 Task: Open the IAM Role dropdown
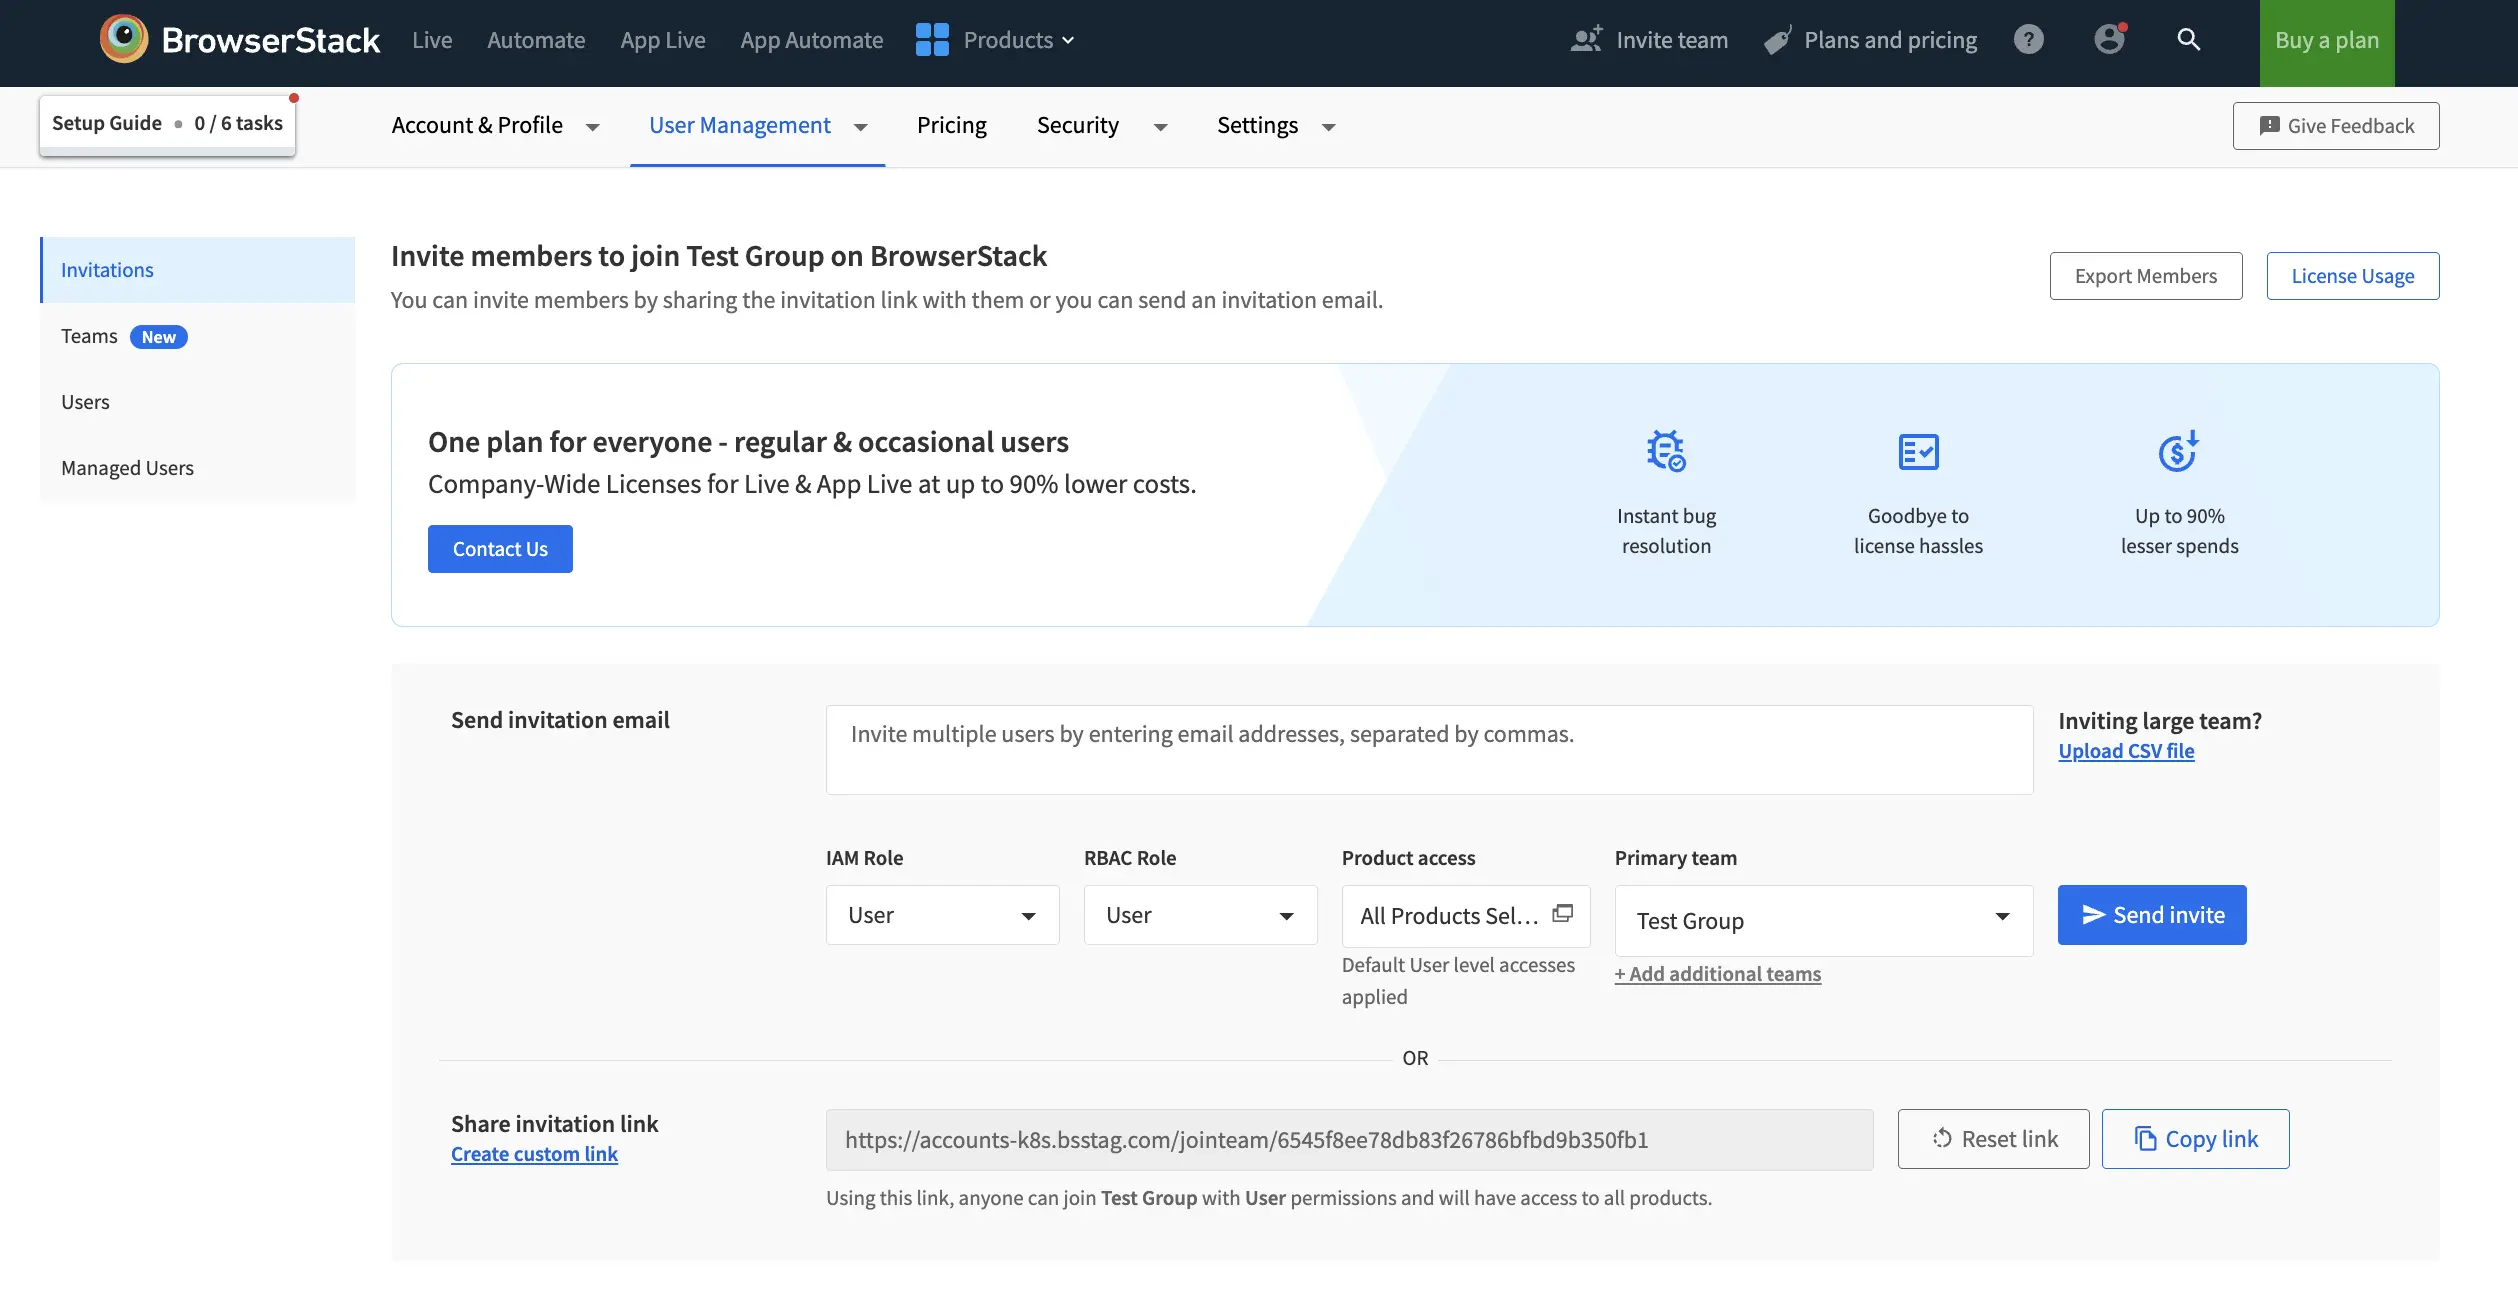point(942,914)
